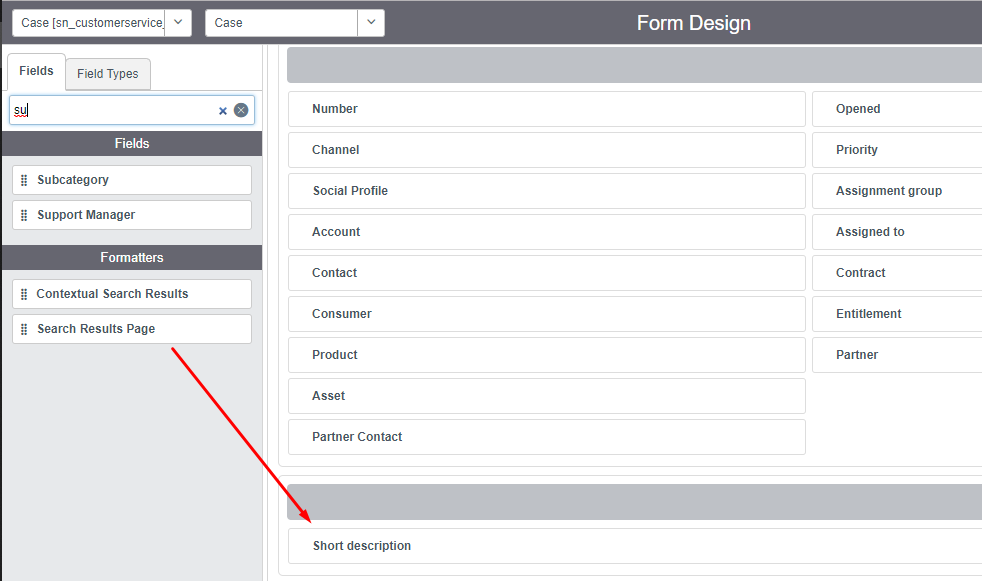Select the Partner Contact field row
Viewport: 982px width, 581px height.
tap(546, 437)
